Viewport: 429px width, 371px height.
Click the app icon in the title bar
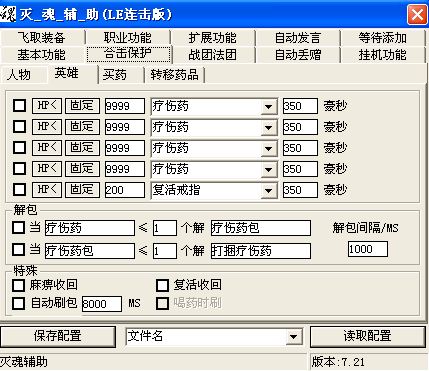pos(8,14)
